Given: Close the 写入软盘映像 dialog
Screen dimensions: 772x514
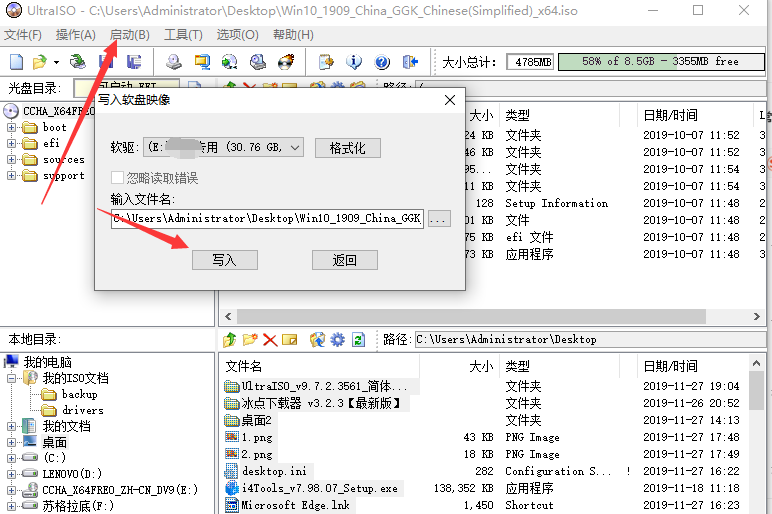Looking at the screenshot, I should click(x=450, y=100).
